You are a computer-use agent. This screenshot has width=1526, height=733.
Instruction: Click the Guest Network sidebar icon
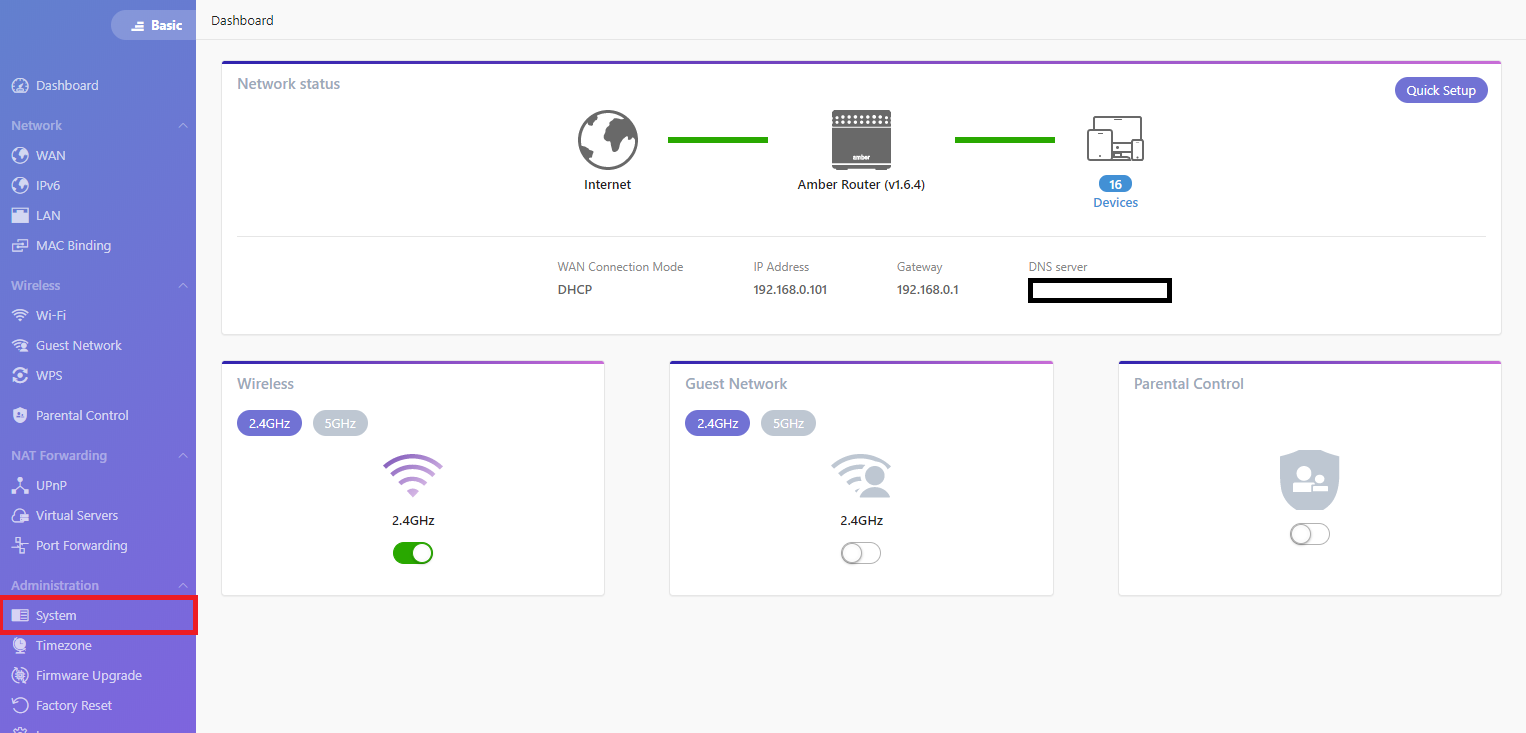coord(19,346)
